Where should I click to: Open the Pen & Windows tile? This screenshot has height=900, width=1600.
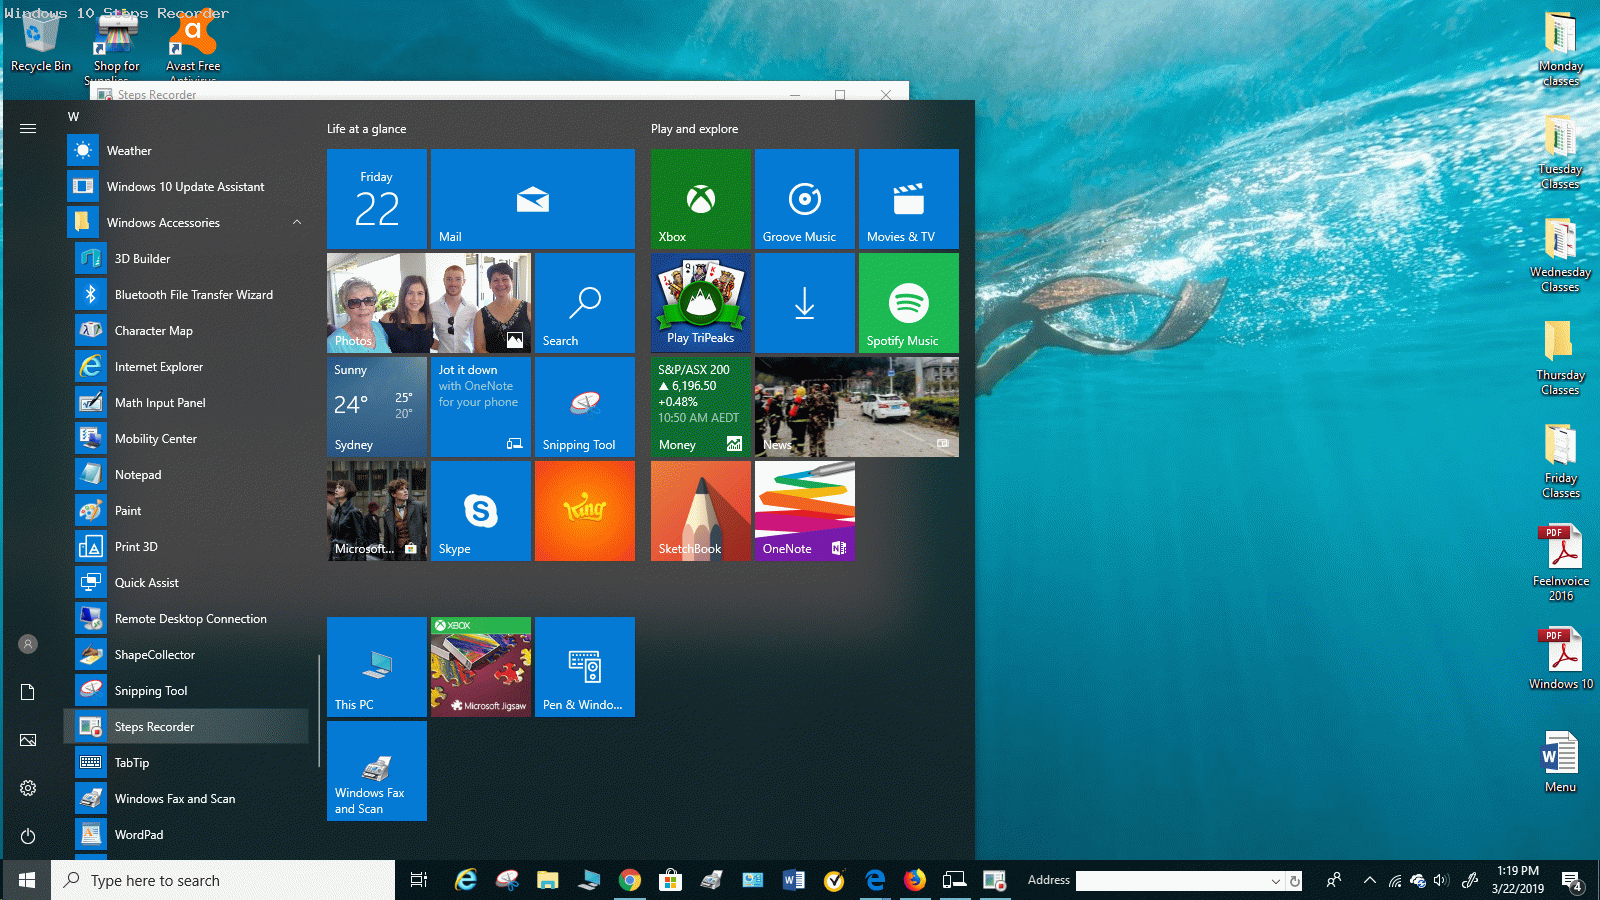585,667
